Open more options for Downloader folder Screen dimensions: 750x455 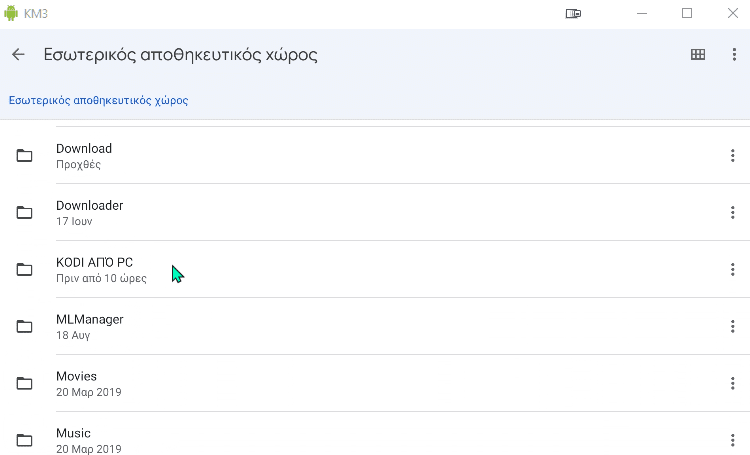[732, 212]
